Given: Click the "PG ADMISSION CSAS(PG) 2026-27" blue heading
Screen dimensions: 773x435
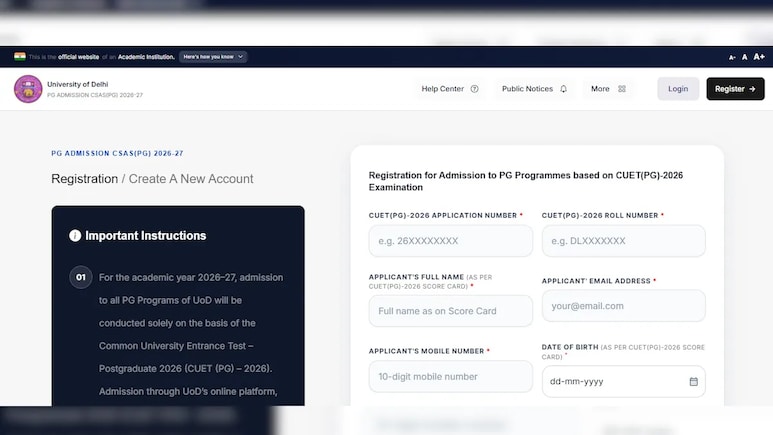Looking at the screenshot, I should tap(117, 153).
